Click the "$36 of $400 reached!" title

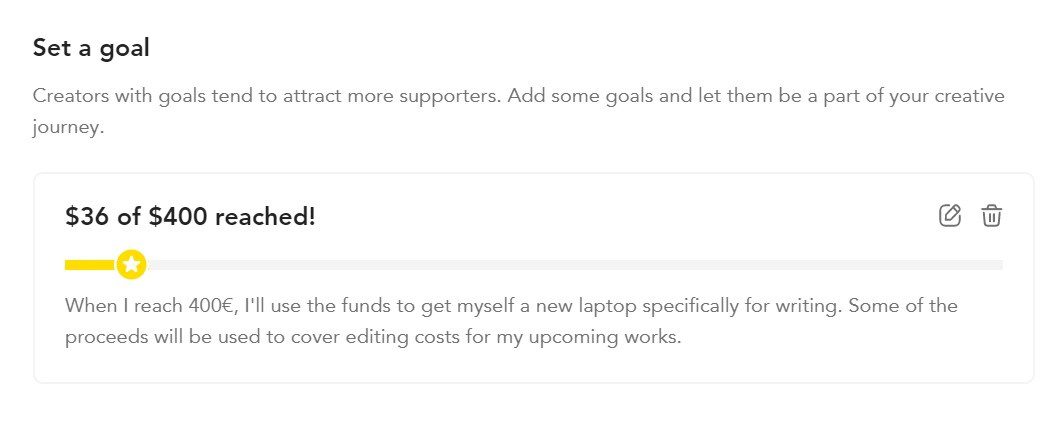[191, 217]
